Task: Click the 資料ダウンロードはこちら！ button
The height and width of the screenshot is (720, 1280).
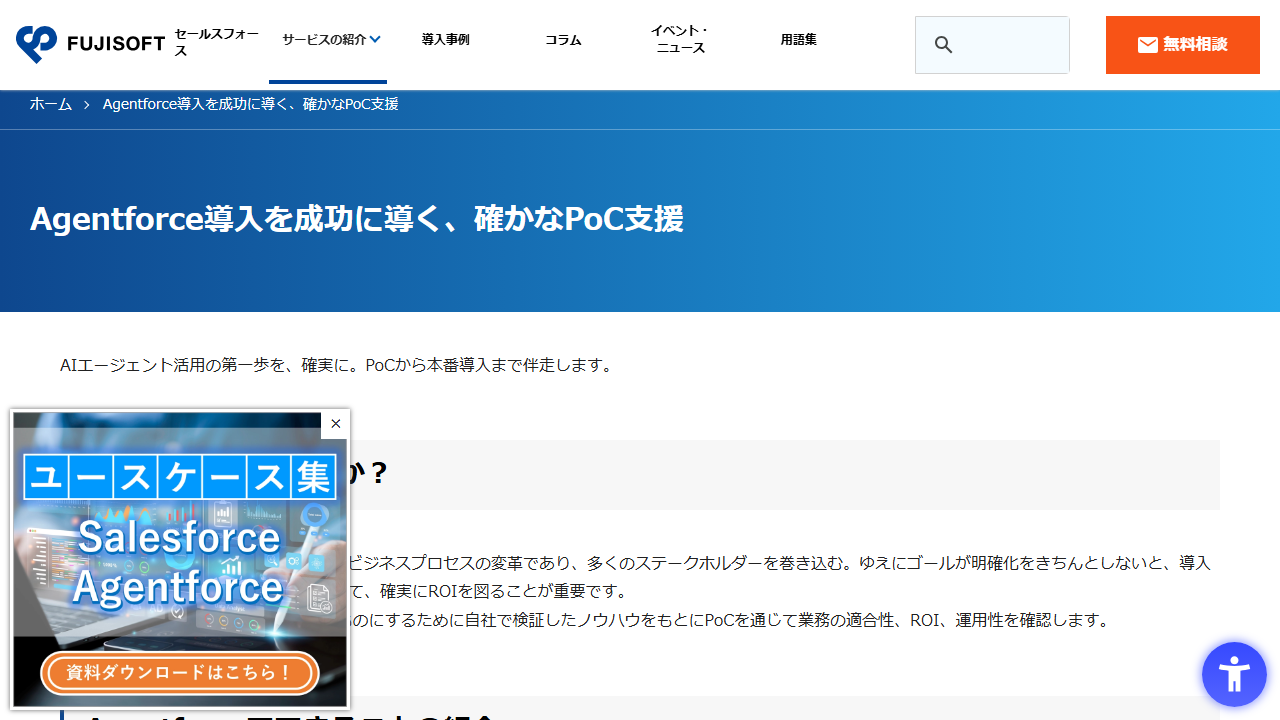Action: [x=180, y=673]
